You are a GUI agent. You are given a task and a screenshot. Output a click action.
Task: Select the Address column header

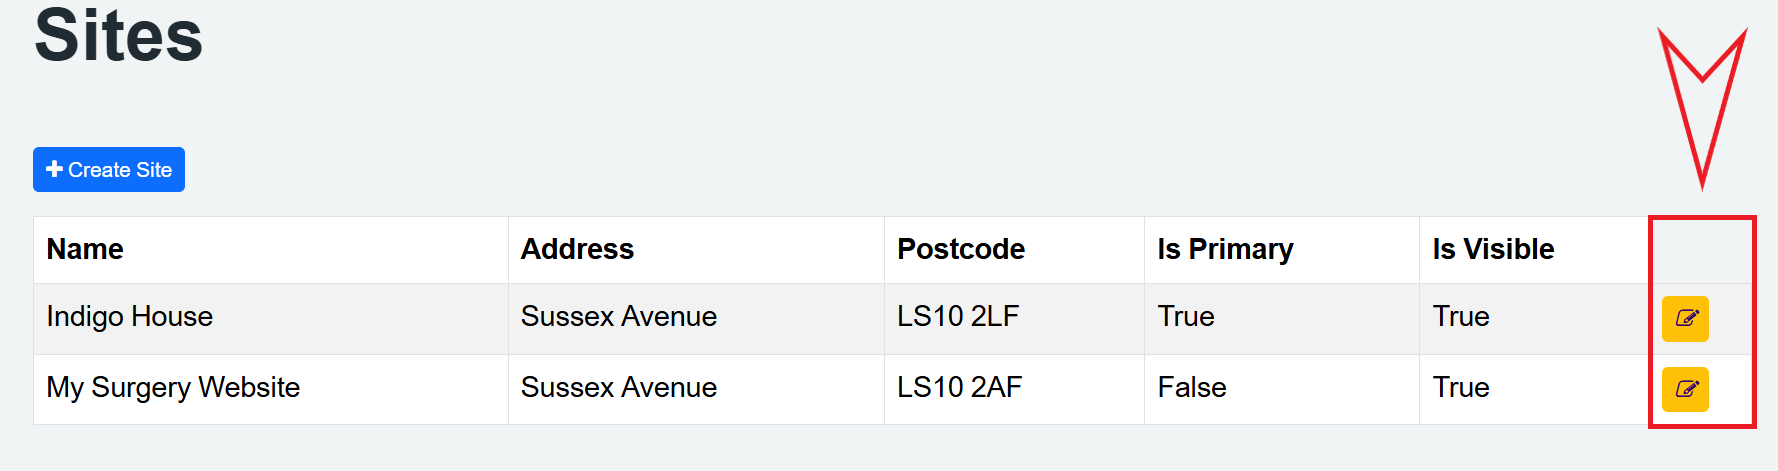click(x=577, y=249)
